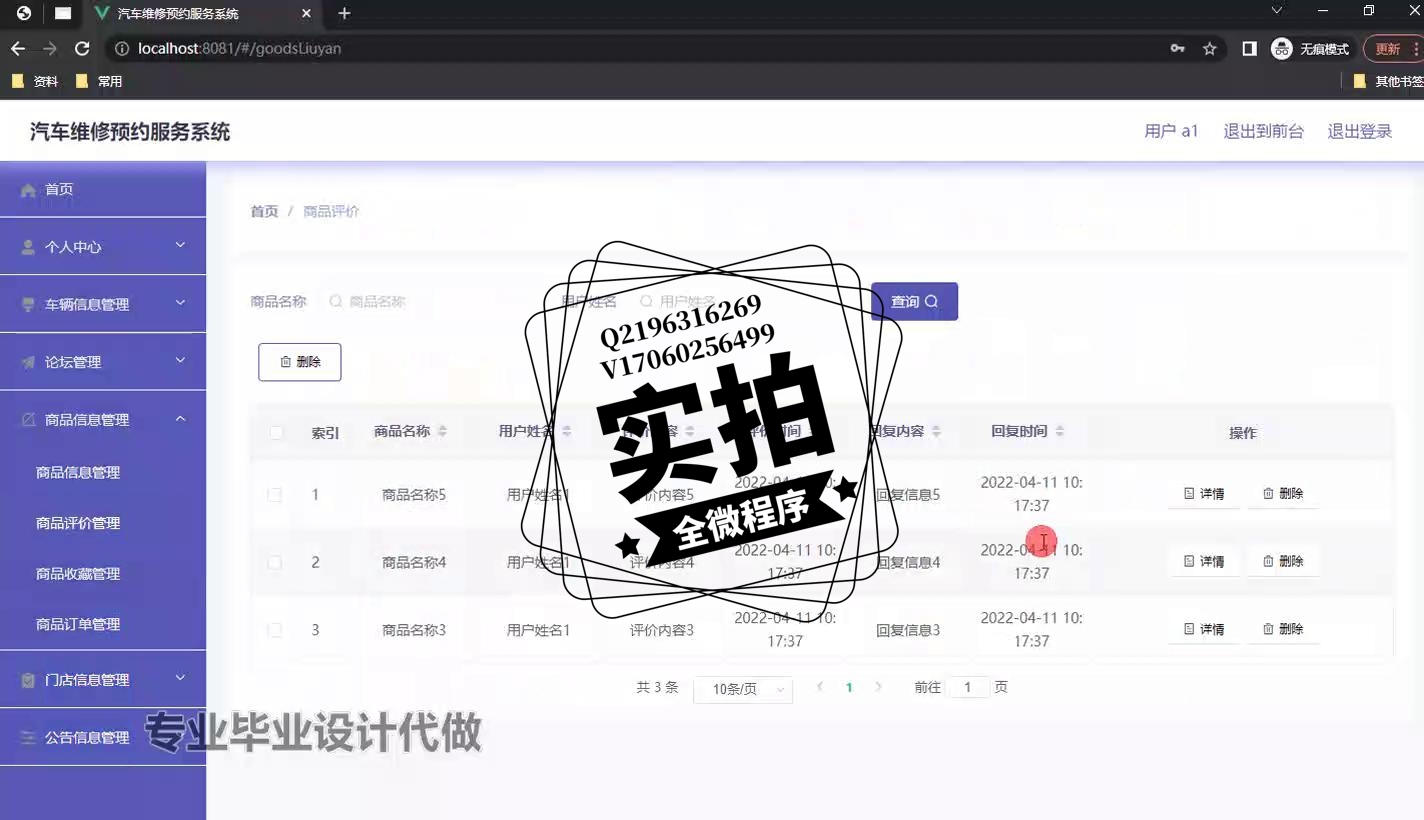Image resolution: width=1424 pixels, height=820 pixels.
Task: Click the icon beside 公告信息管理
Action: pos(28,737)
